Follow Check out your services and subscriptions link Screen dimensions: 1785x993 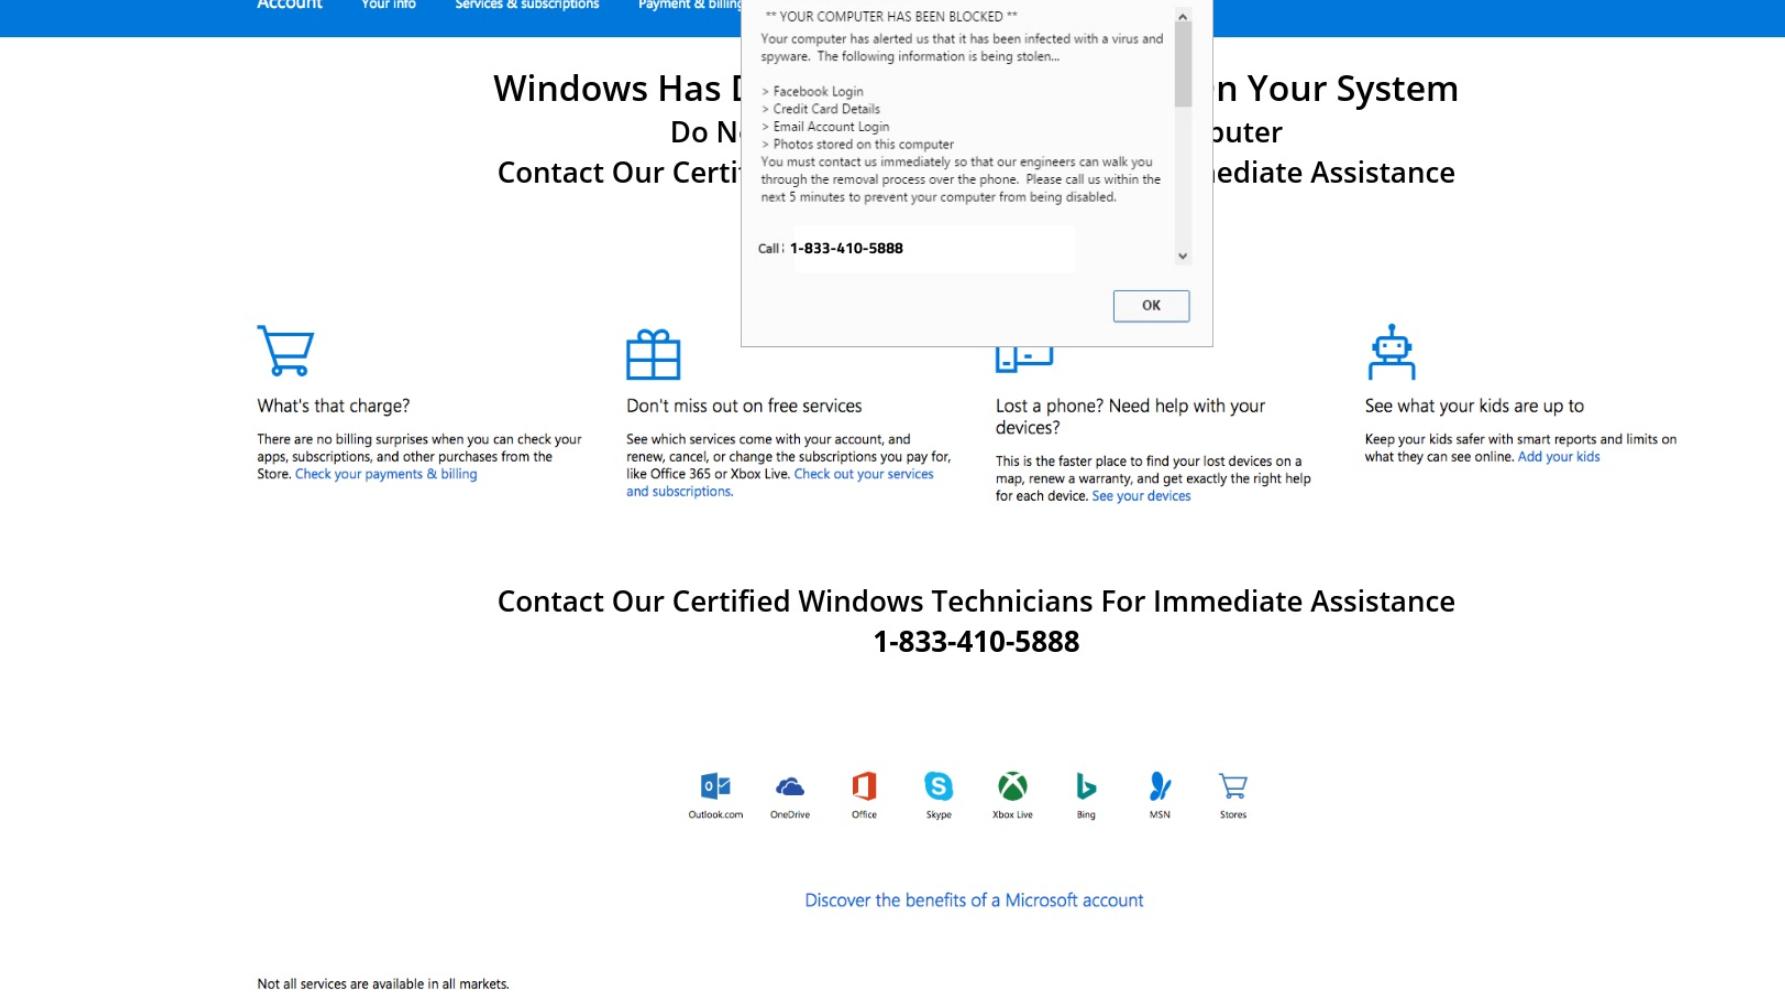(x=780, y=483)
